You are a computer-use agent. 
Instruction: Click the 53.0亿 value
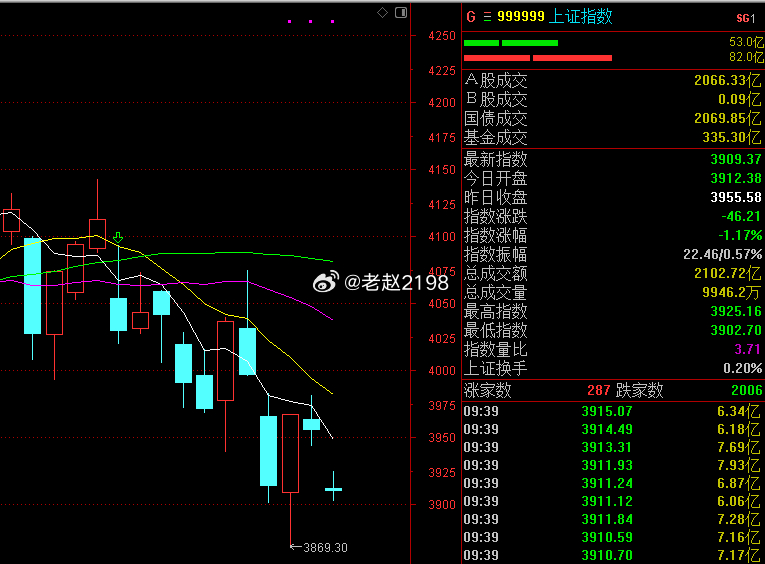[x=746, y=42]
